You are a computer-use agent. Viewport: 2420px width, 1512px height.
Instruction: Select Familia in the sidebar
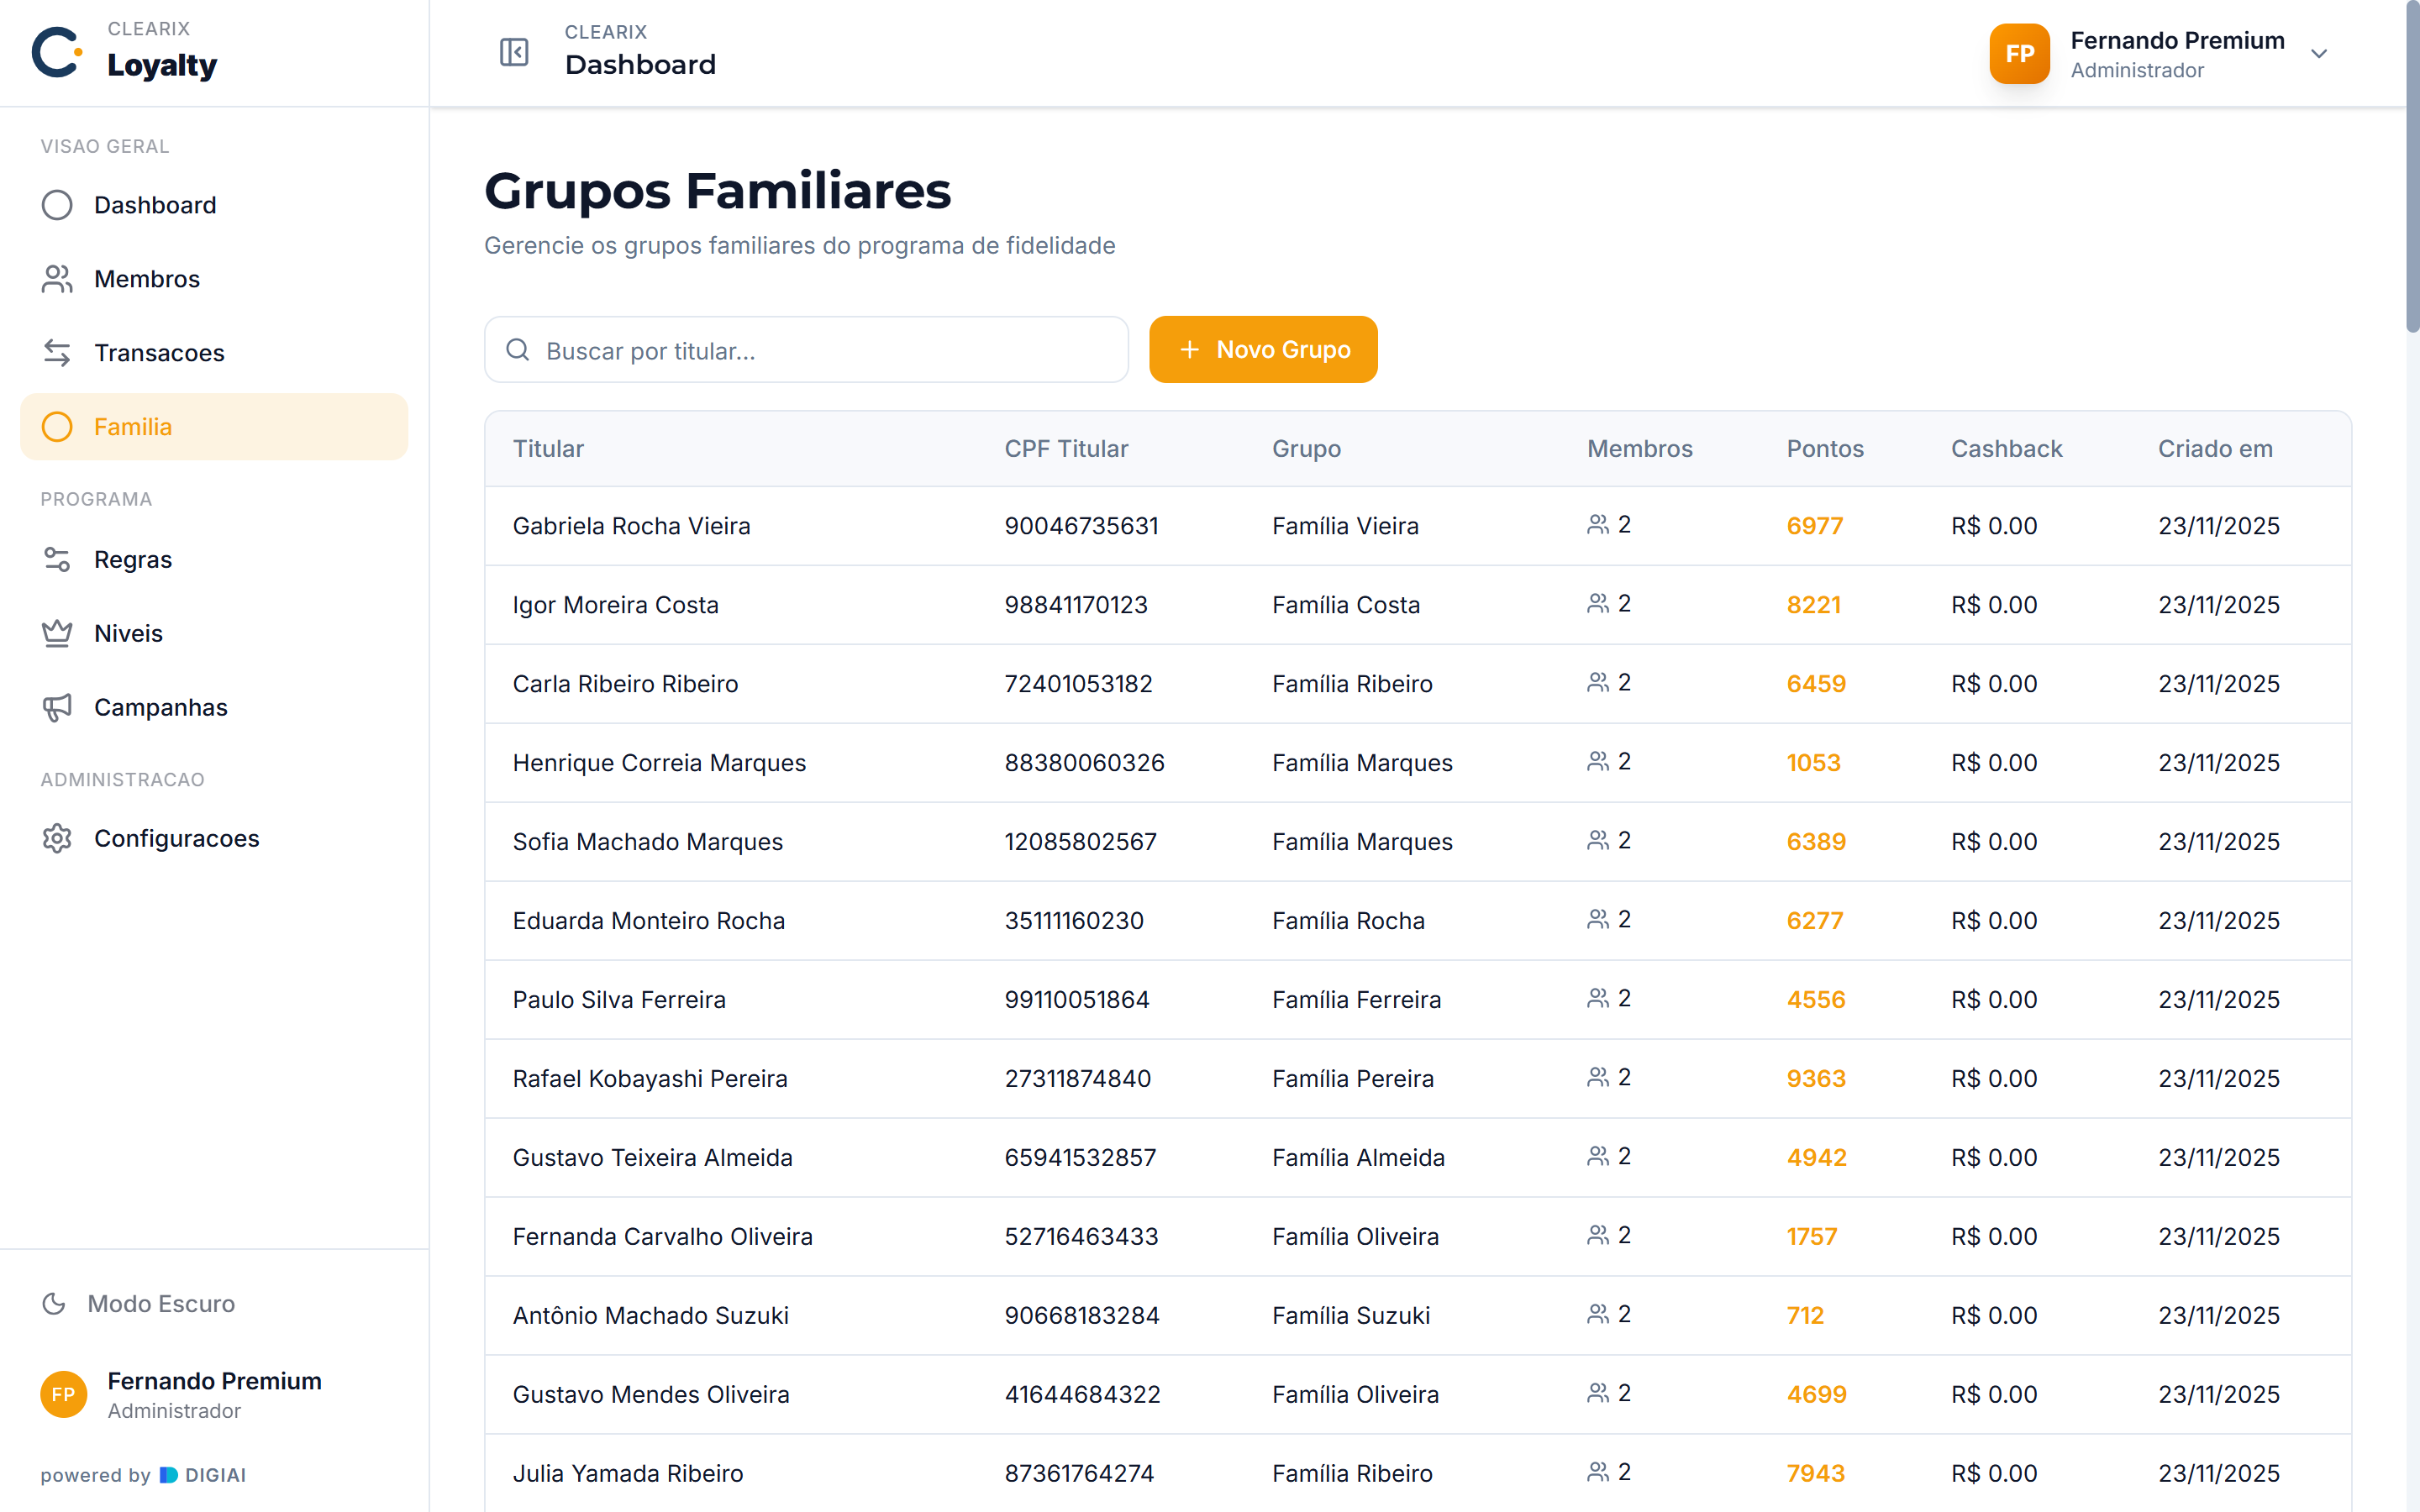click(x=214, y=427)
